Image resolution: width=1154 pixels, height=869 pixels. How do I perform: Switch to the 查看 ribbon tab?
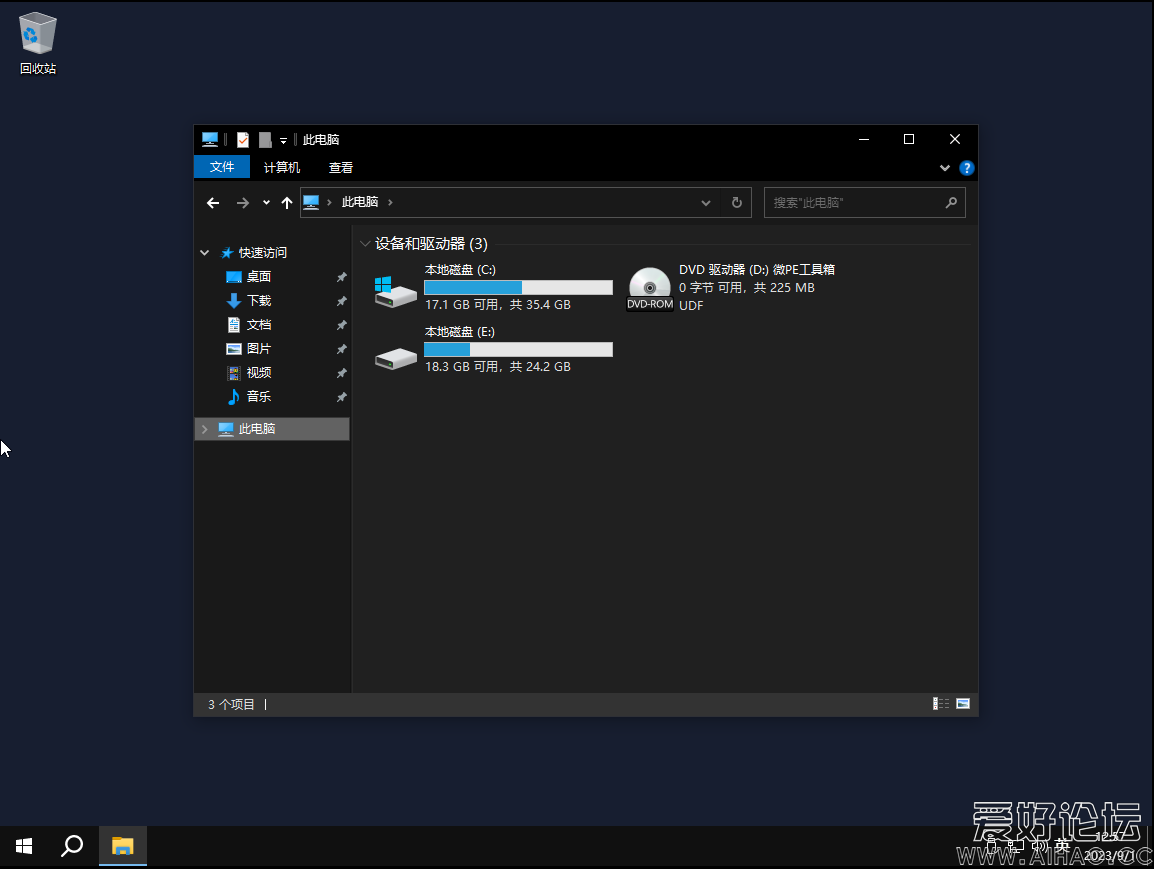click(340, 167)
